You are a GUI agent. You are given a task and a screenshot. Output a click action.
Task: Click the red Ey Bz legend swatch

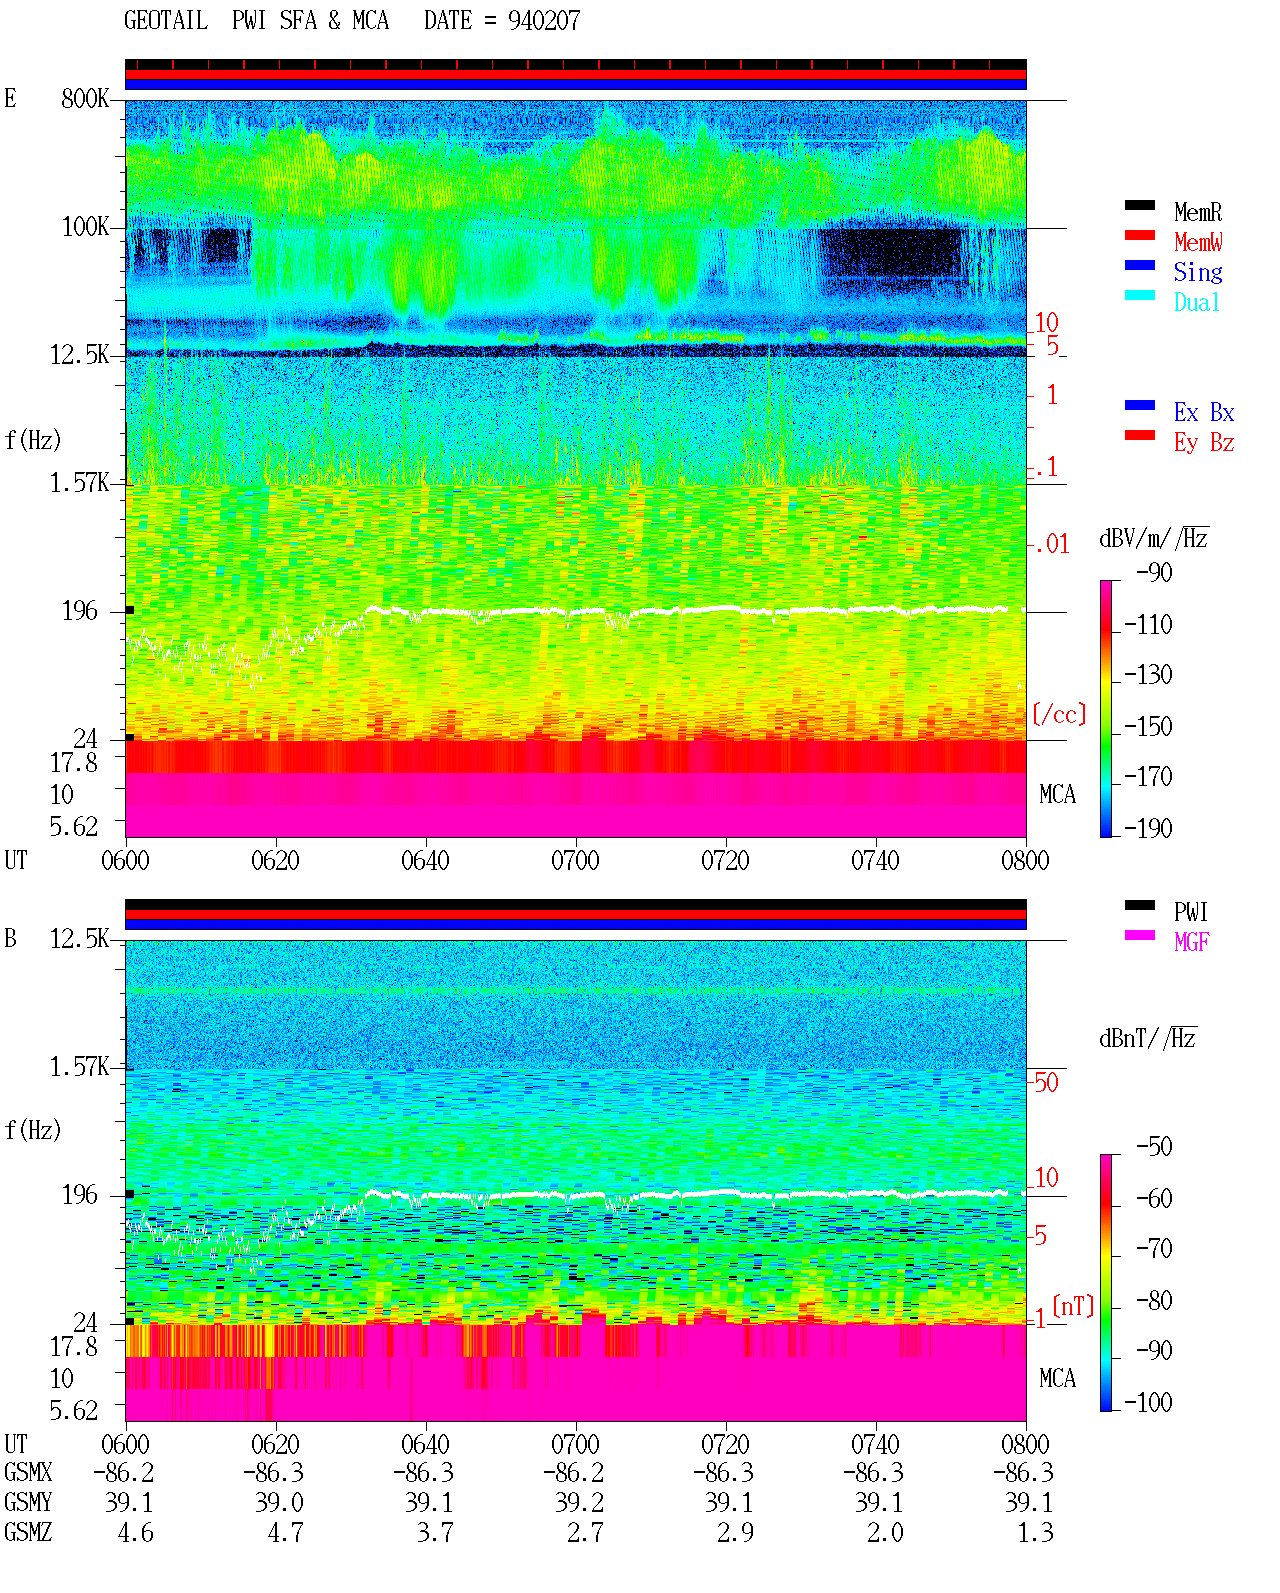pos(1140,435)
